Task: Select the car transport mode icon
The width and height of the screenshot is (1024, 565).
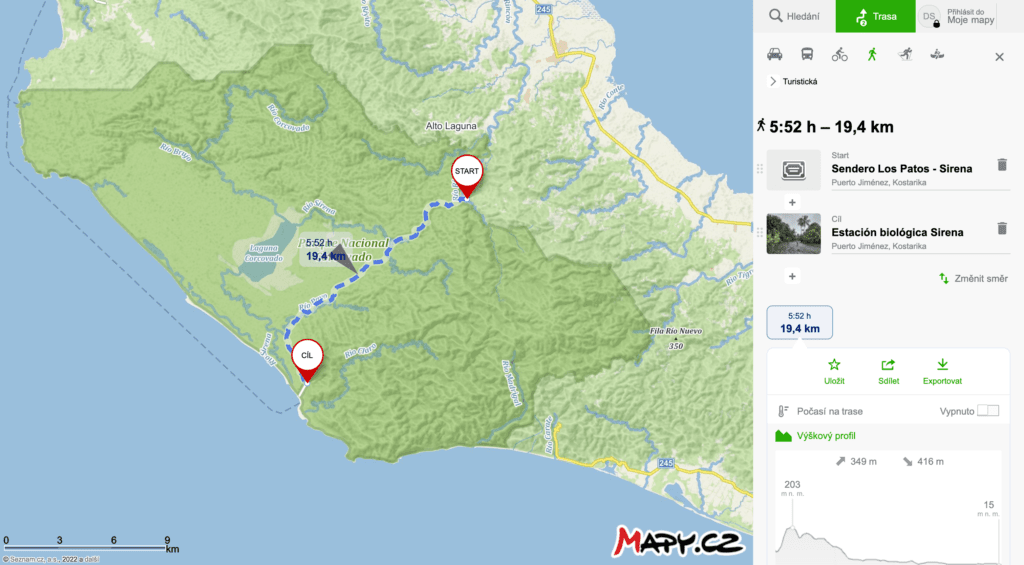Action: [x=775, y=55]
